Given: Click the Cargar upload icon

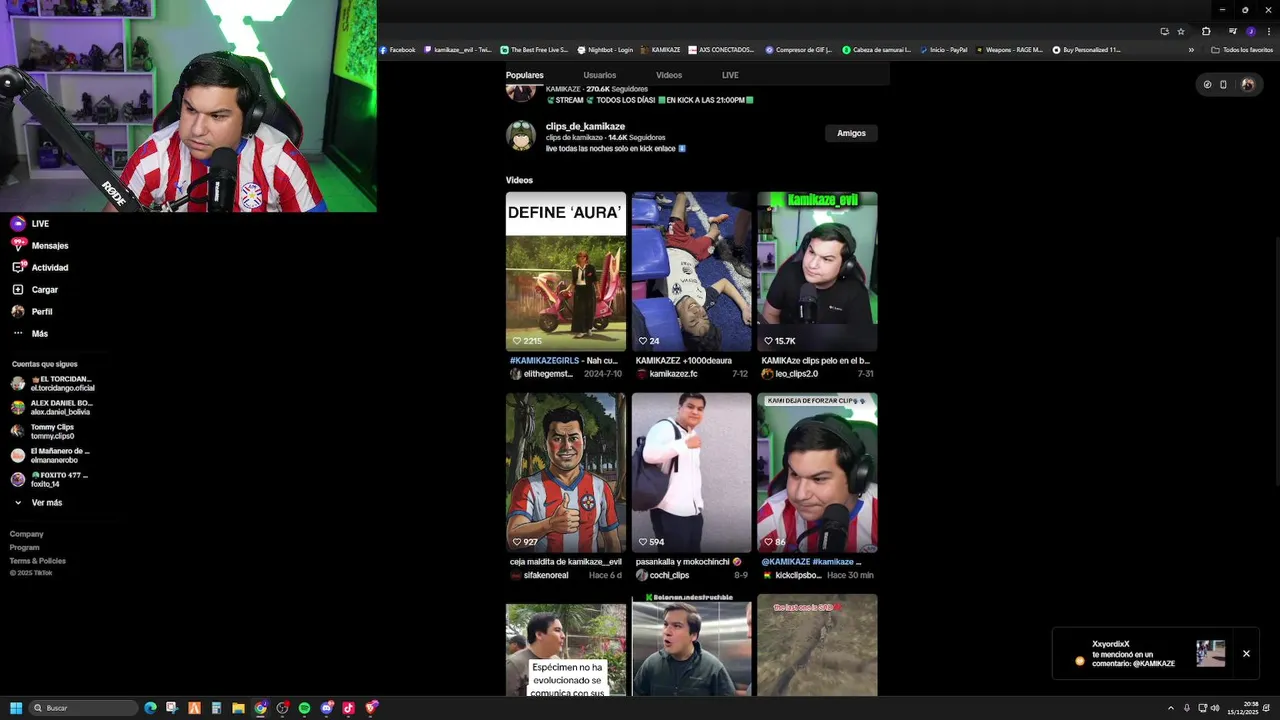Looking at the screenshot, I should coord(18,290).
